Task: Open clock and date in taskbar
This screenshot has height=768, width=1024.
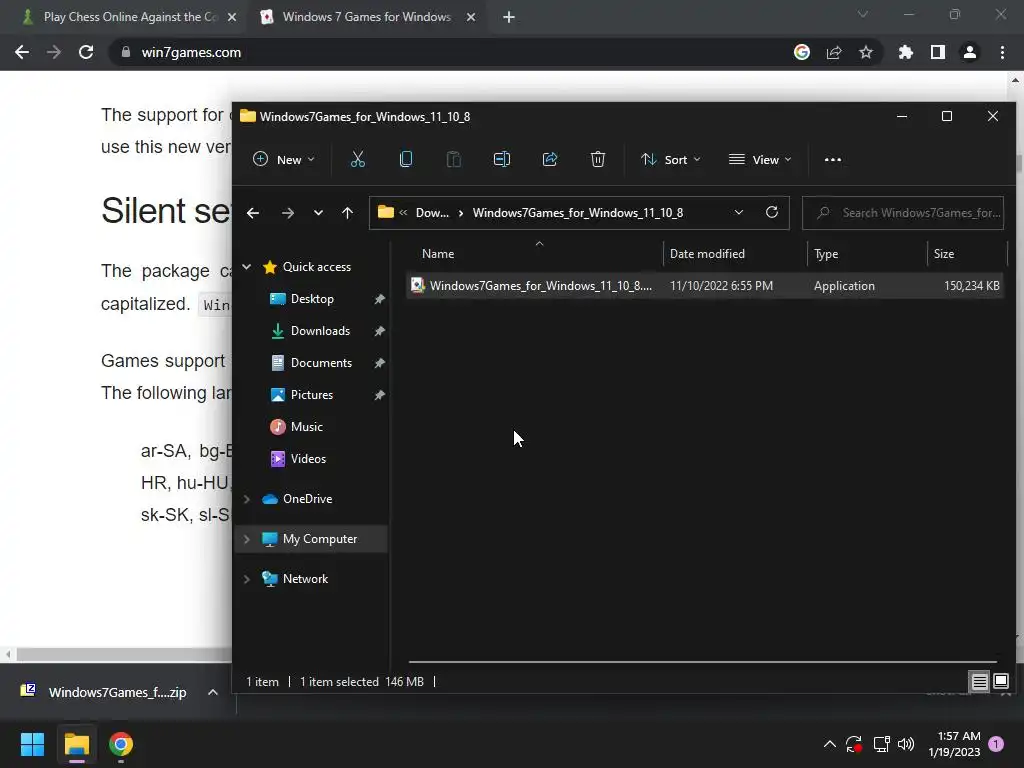Action: coord(955,744)
